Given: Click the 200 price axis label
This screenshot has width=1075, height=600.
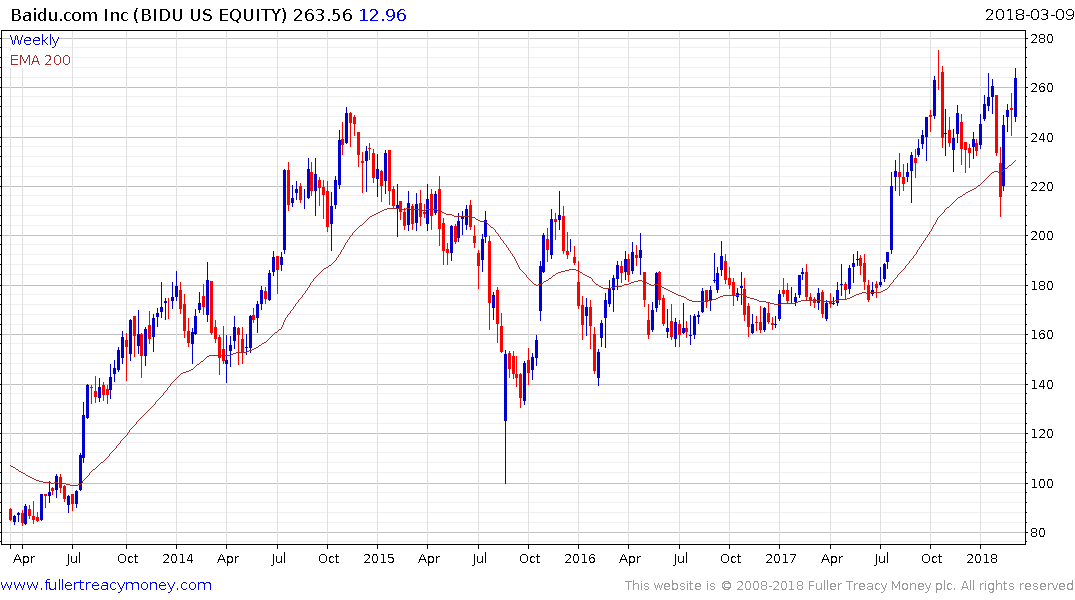Looking at the screenshot, I should 1043,236.
